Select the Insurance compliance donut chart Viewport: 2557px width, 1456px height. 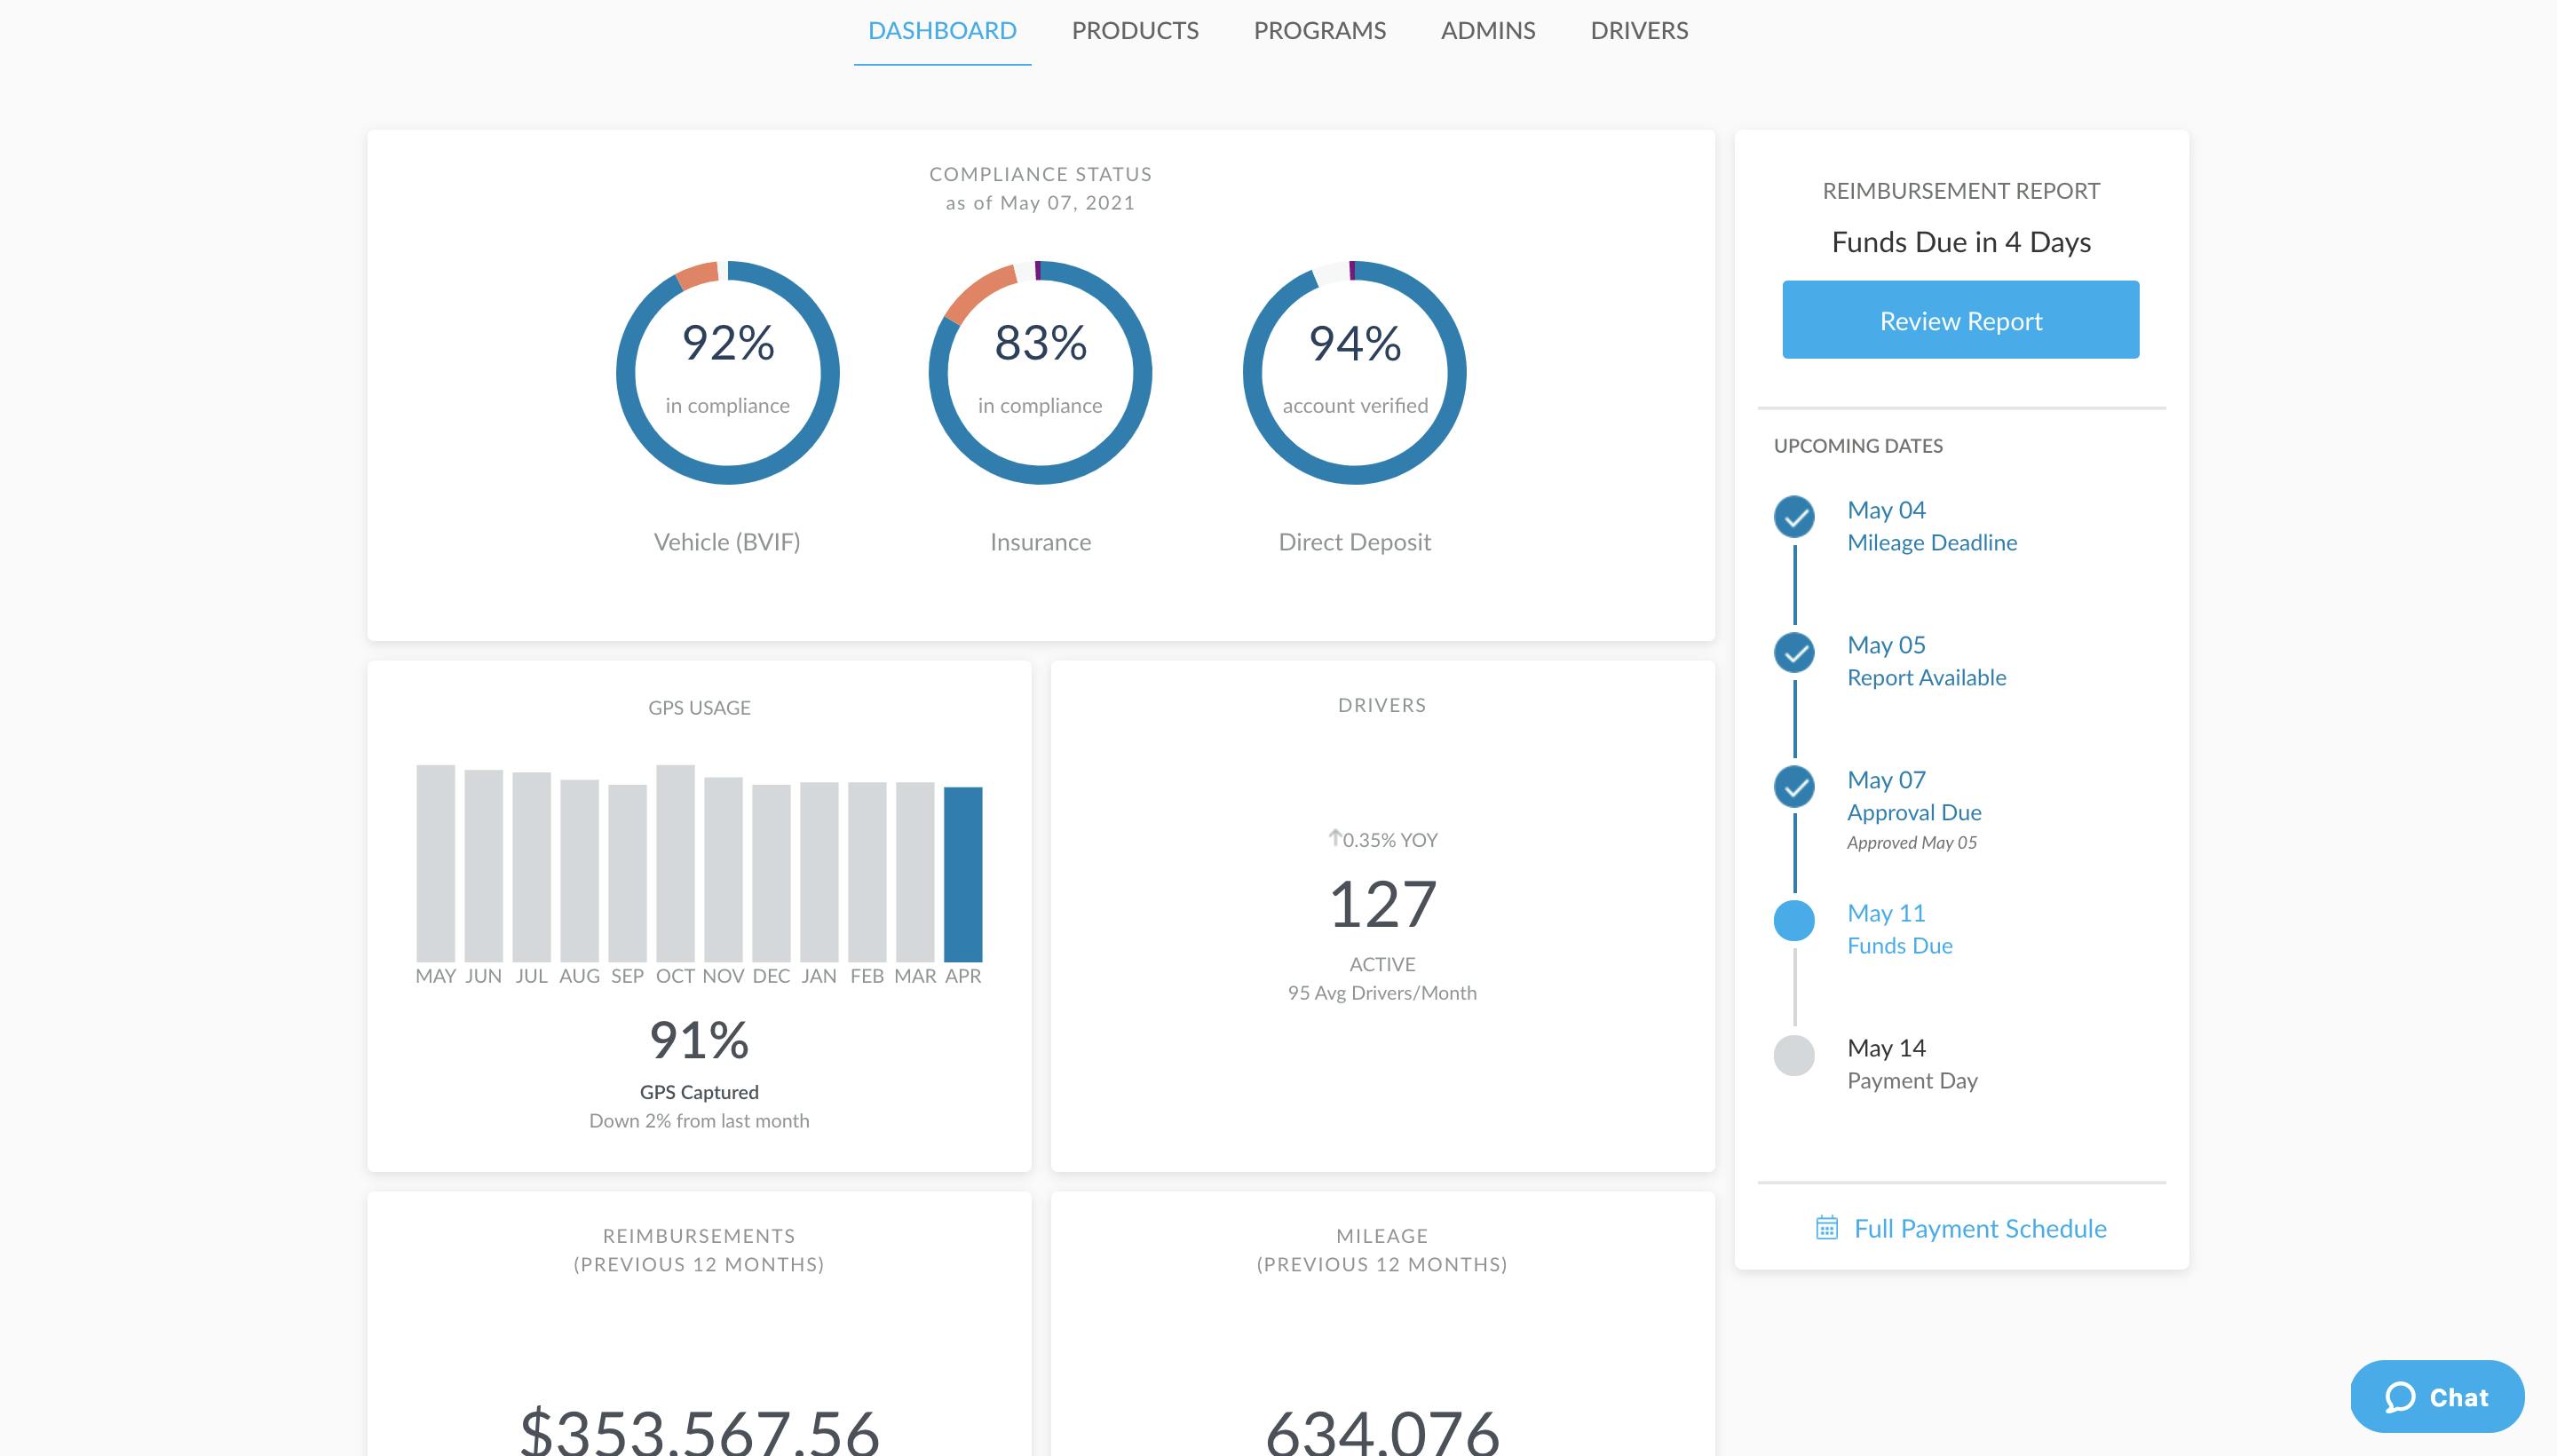[x=1041, y=372]
